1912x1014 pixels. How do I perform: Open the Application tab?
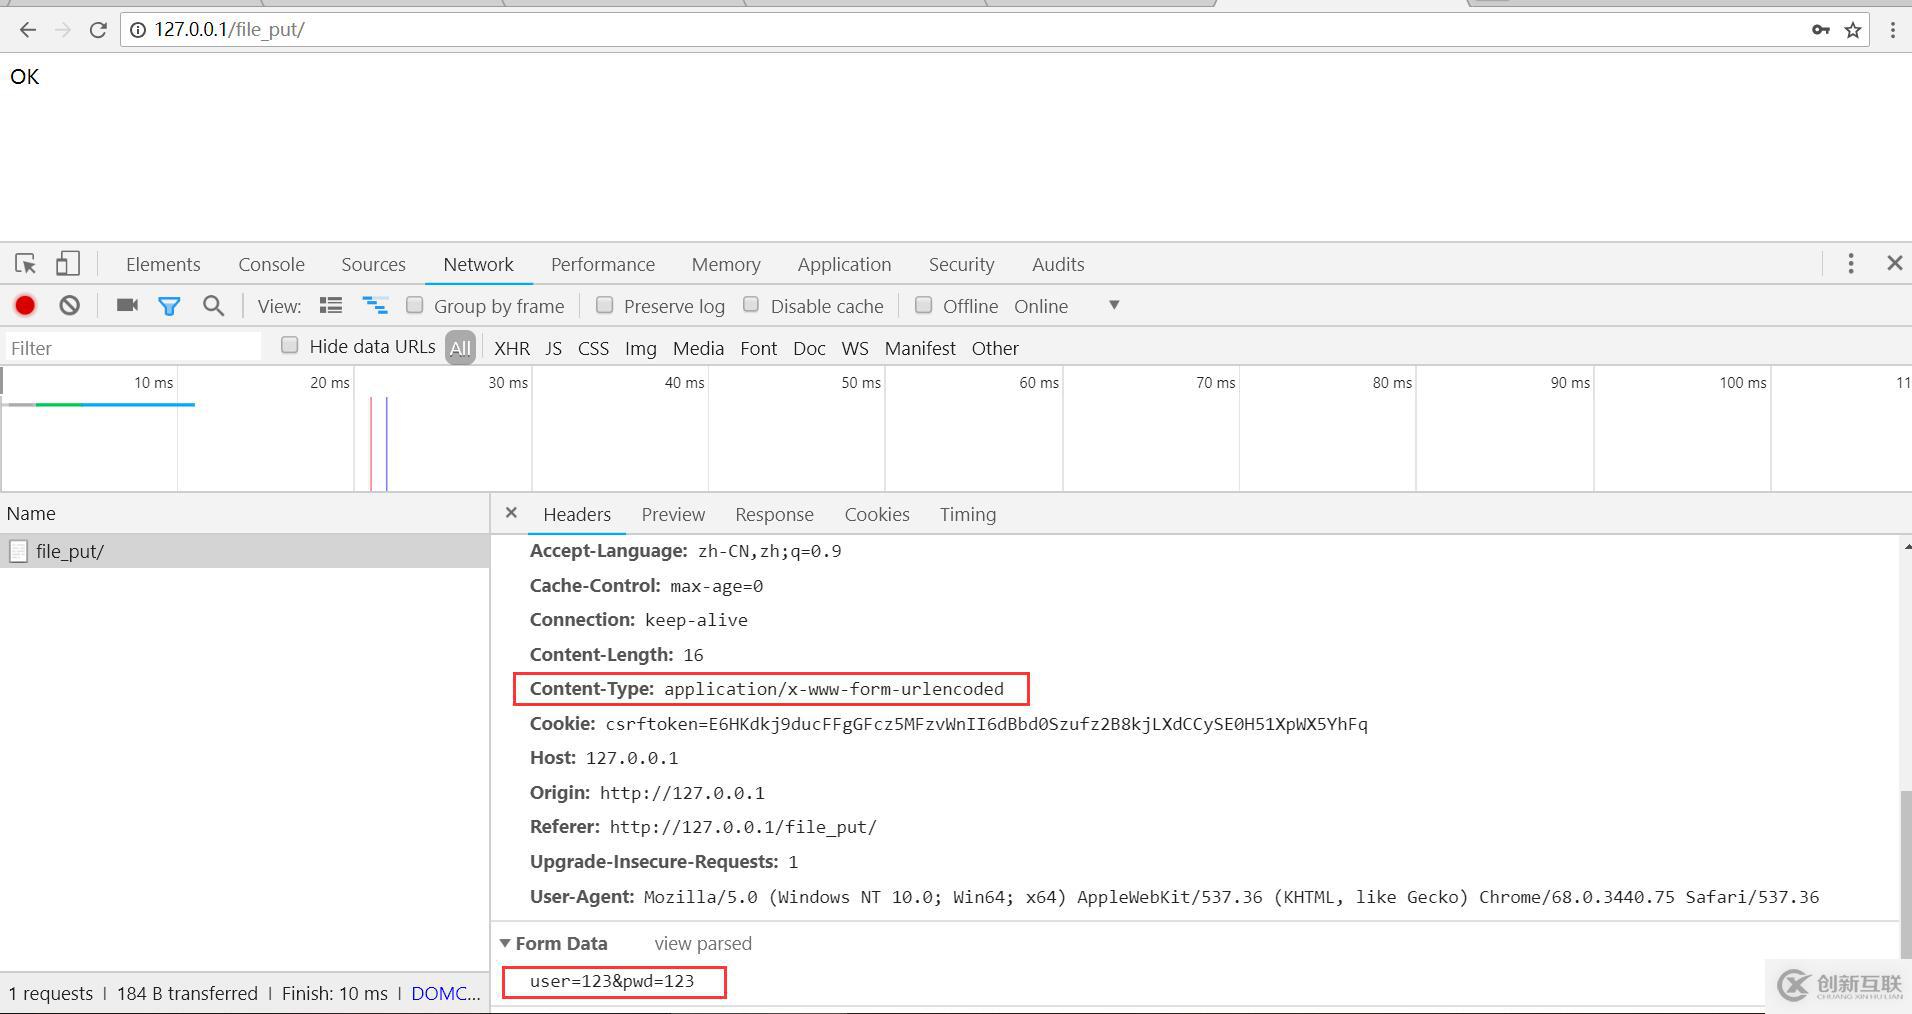pyautogui.click(x=844, y=264)
